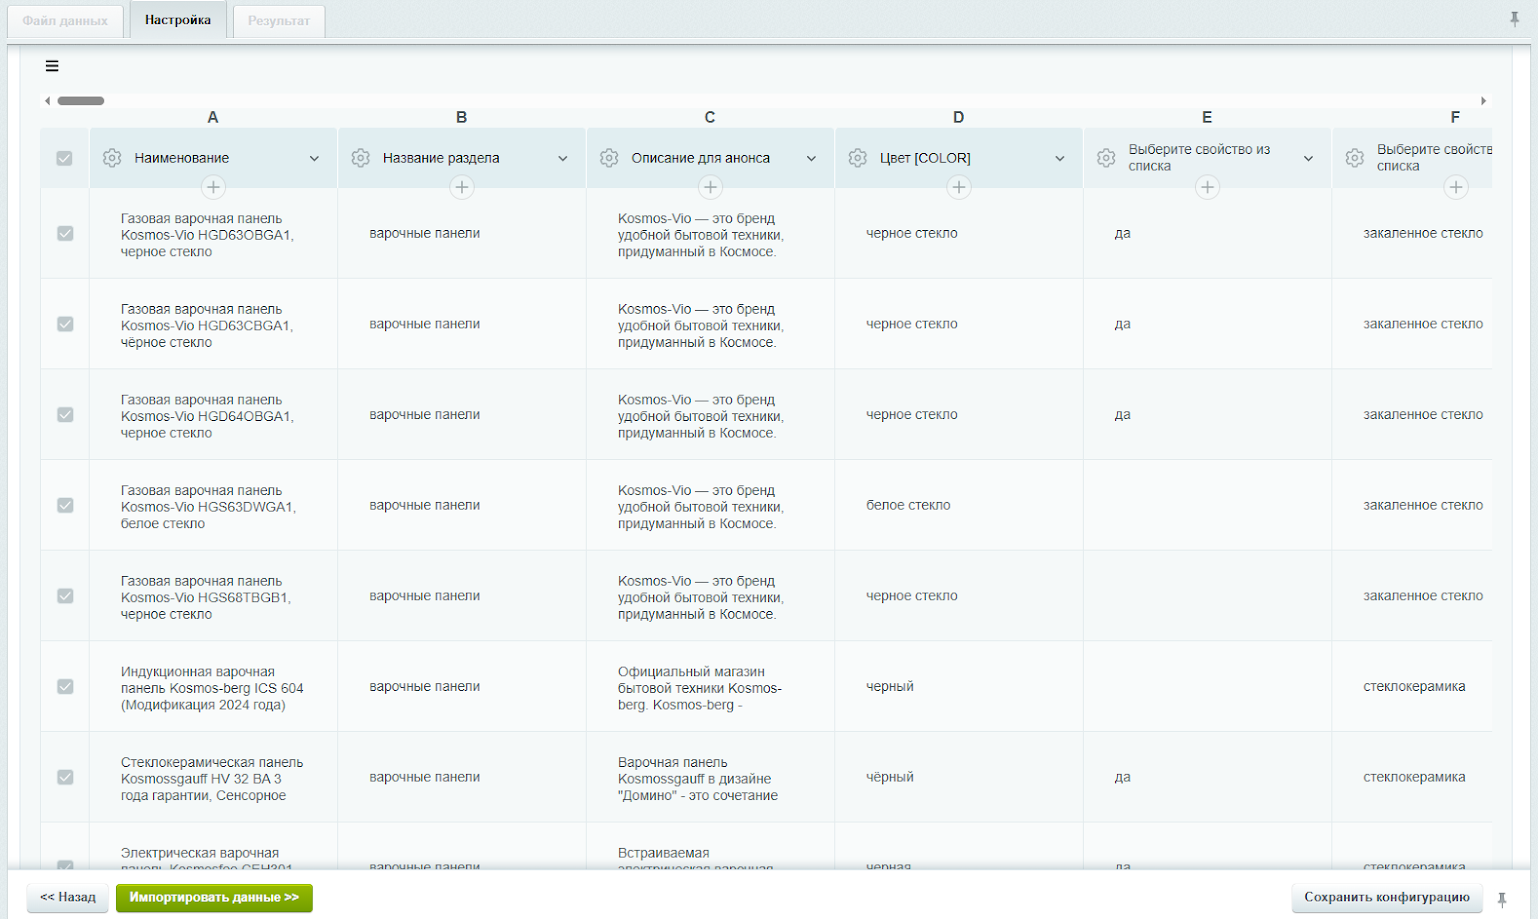Click column letter C header

(x=710, y=117)
